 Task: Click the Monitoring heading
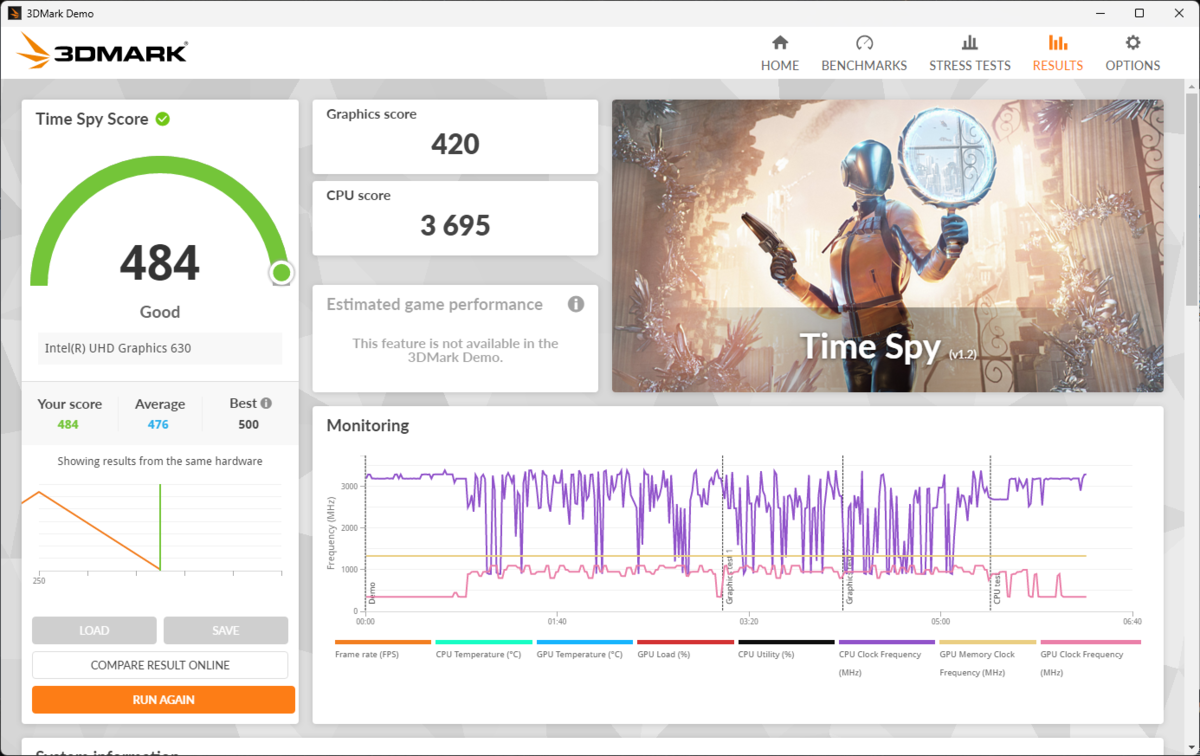click(x=368, y=425)
